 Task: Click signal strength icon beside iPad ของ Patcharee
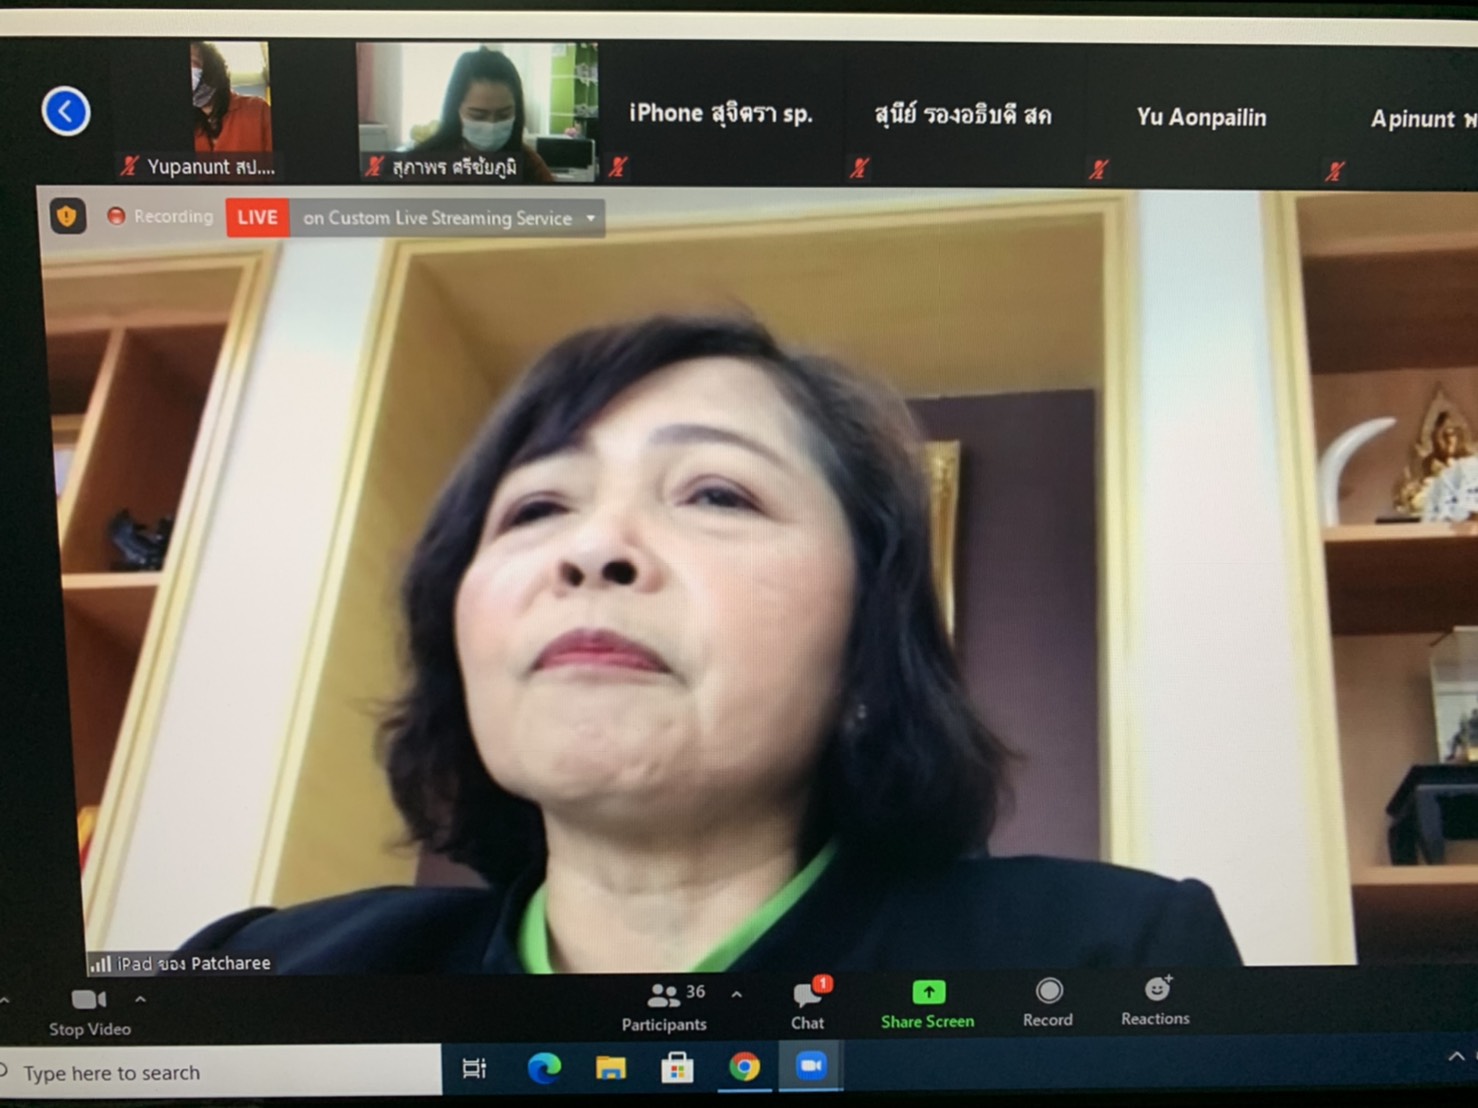pos(100,964)
